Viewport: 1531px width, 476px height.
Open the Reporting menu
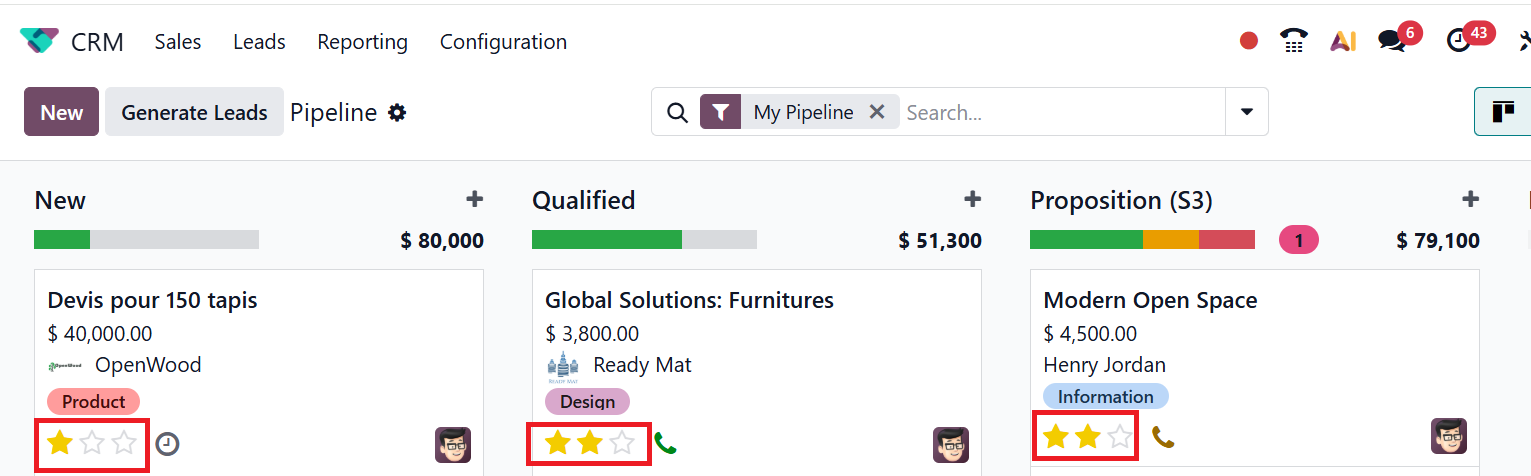(x=362, y=42)
